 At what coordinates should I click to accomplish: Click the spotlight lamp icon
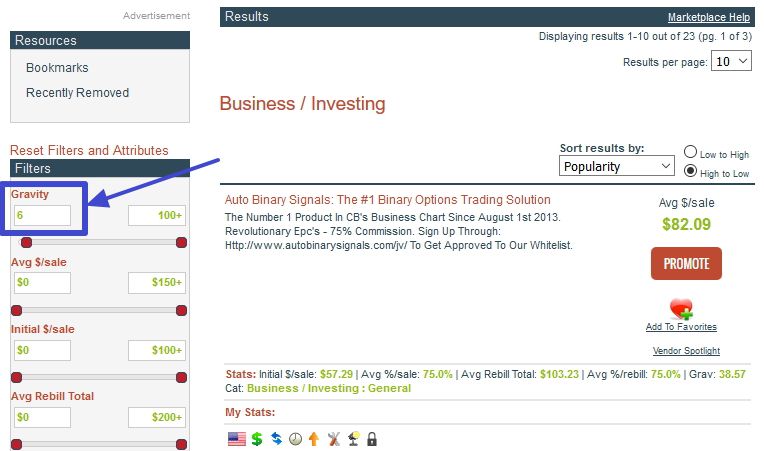[x=353, y=439]
